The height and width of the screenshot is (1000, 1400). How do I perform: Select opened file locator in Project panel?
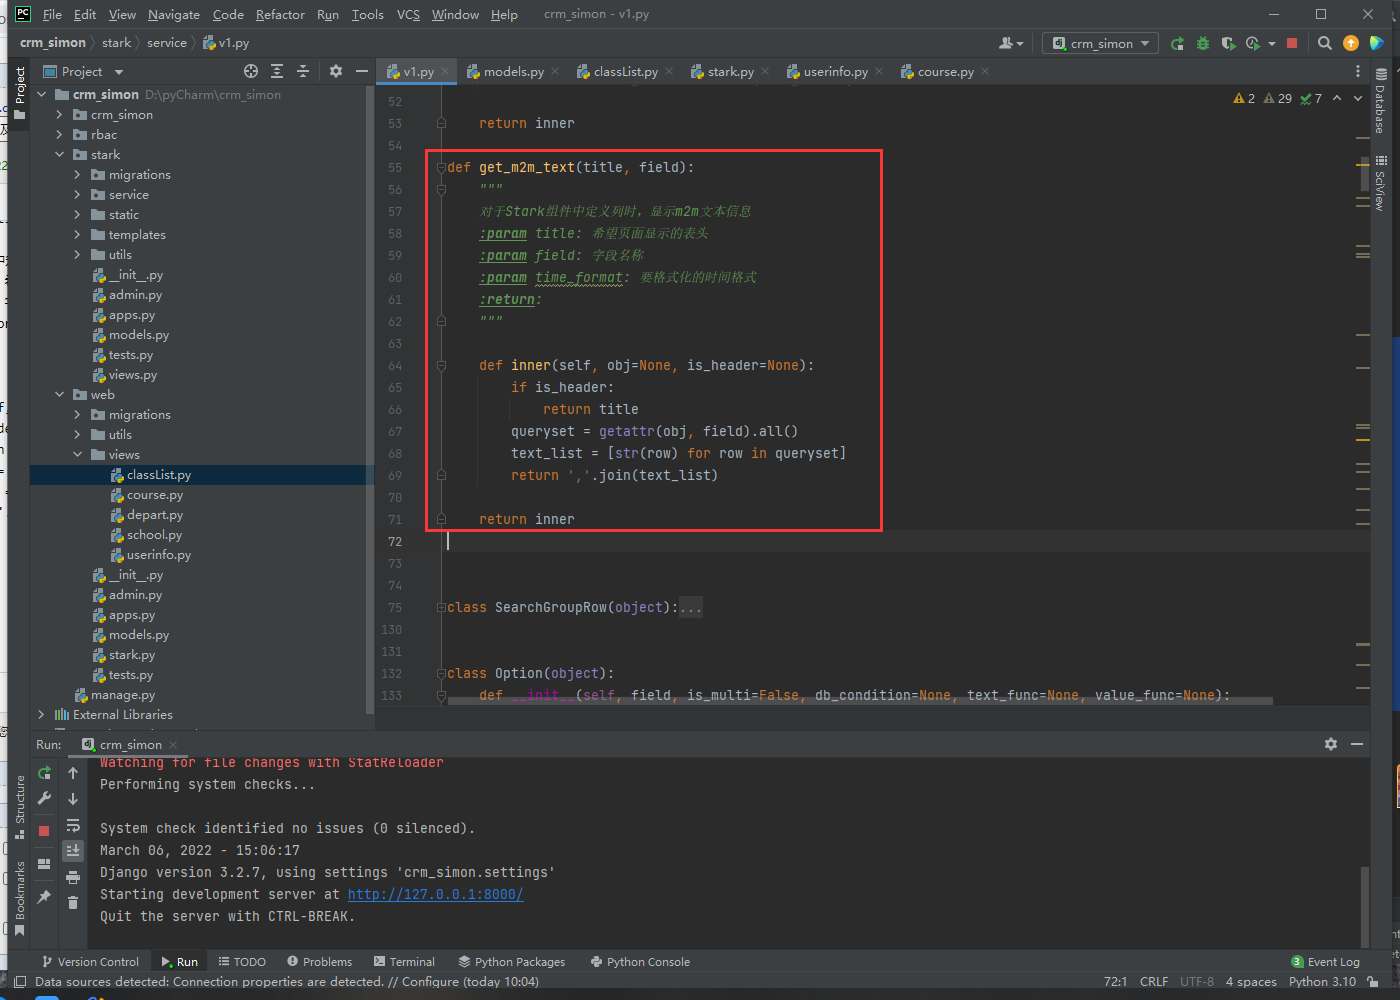(x=251, y=71)
